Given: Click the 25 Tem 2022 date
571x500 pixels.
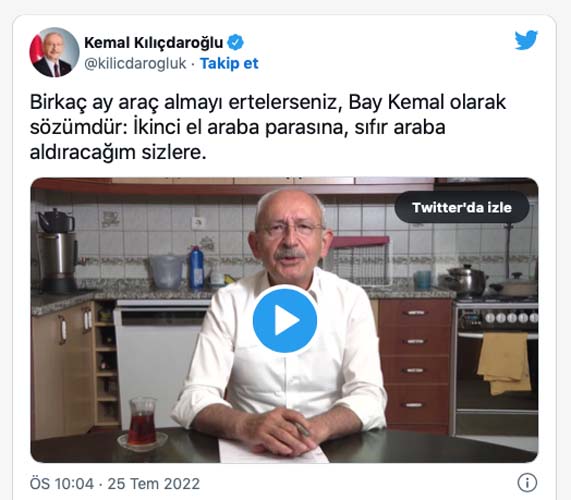Looking at the screenshot, I should [x=154, y=484].
